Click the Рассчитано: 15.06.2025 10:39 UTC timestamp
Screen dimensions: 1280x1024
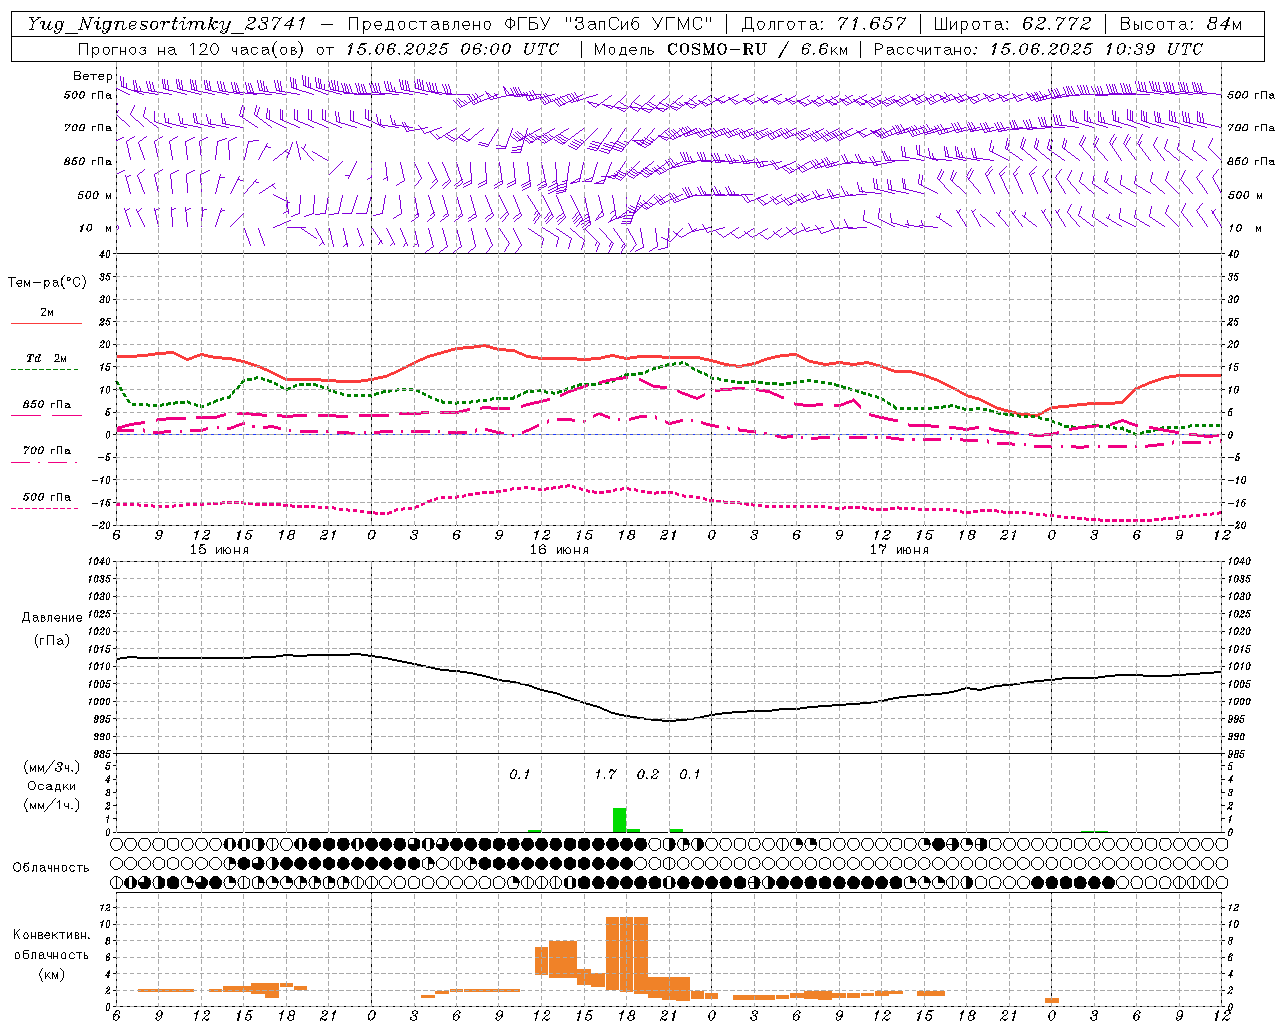1038,49
